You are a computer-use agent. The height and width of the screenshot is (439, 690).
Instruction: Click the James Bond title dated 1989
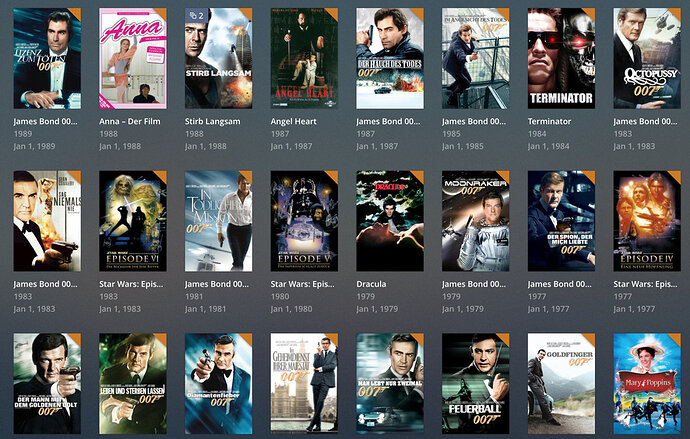click(45, 121)
